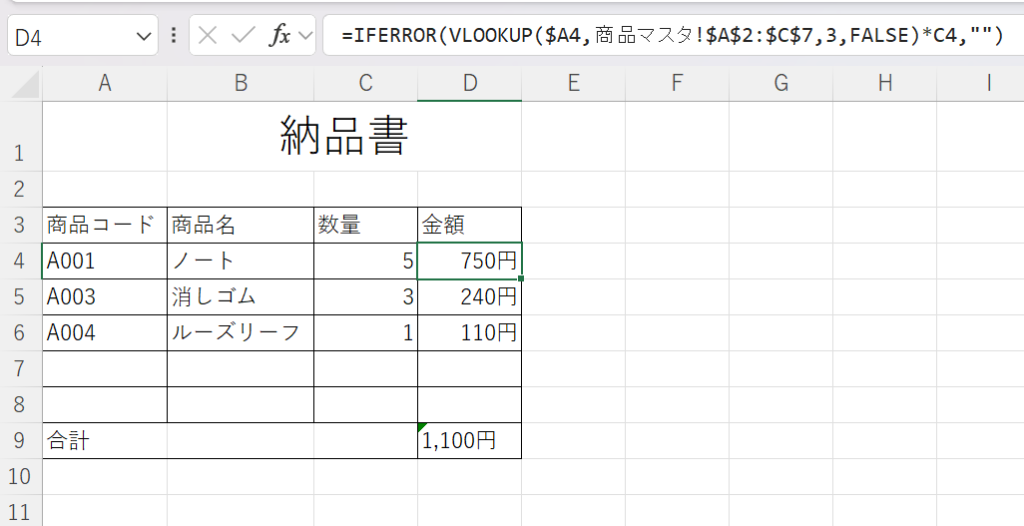Select column H header
The height and width of the screenshot is (526, 1024).
click(885, 84)
